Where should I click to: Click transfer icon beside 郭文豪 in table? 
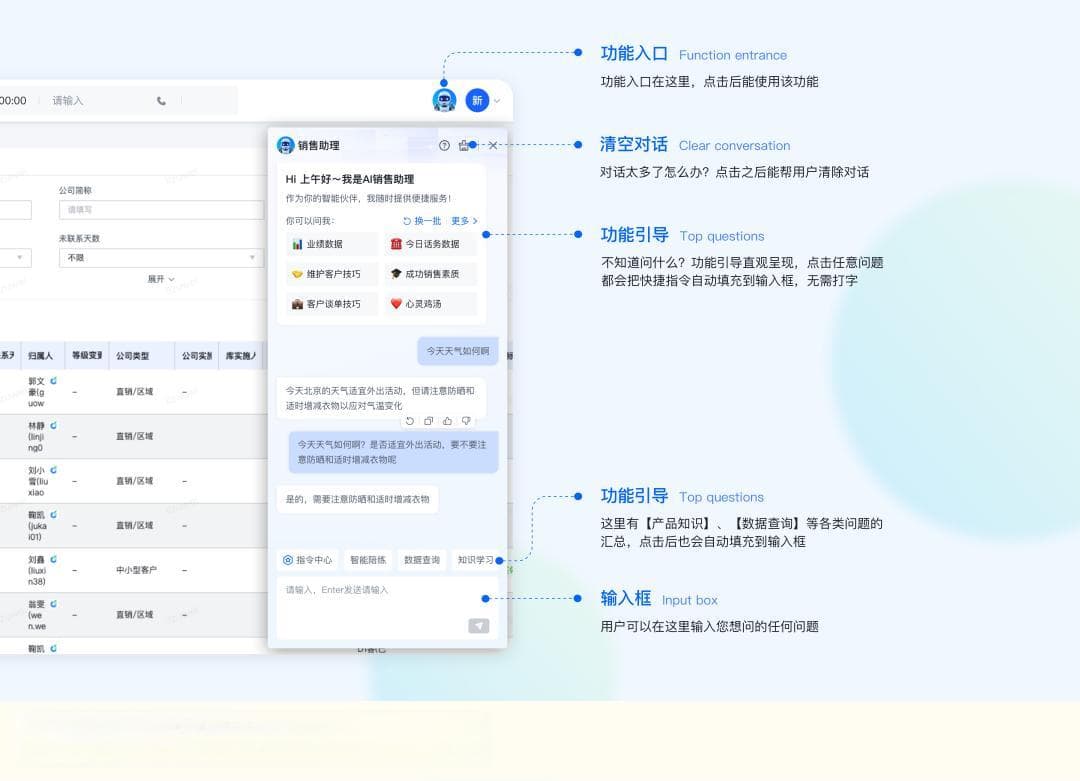tap(53, 381)
